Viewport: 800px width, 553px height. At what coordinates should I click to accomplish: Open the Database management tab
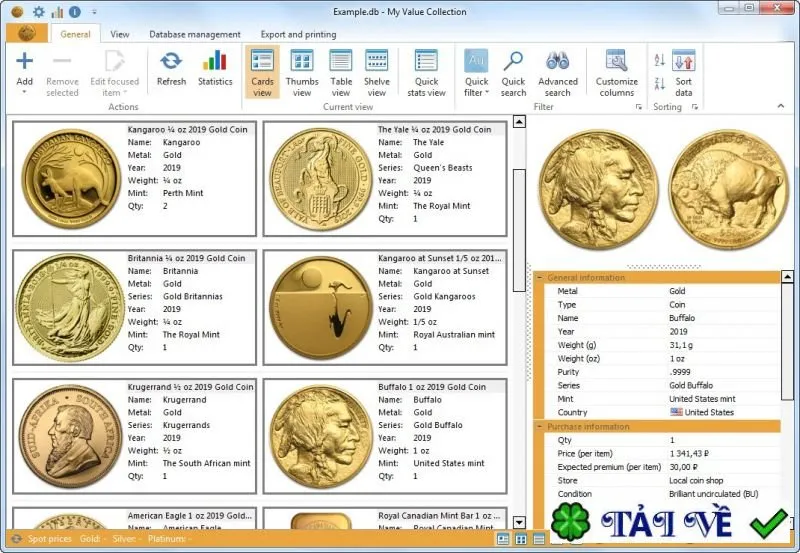[194, 34]
